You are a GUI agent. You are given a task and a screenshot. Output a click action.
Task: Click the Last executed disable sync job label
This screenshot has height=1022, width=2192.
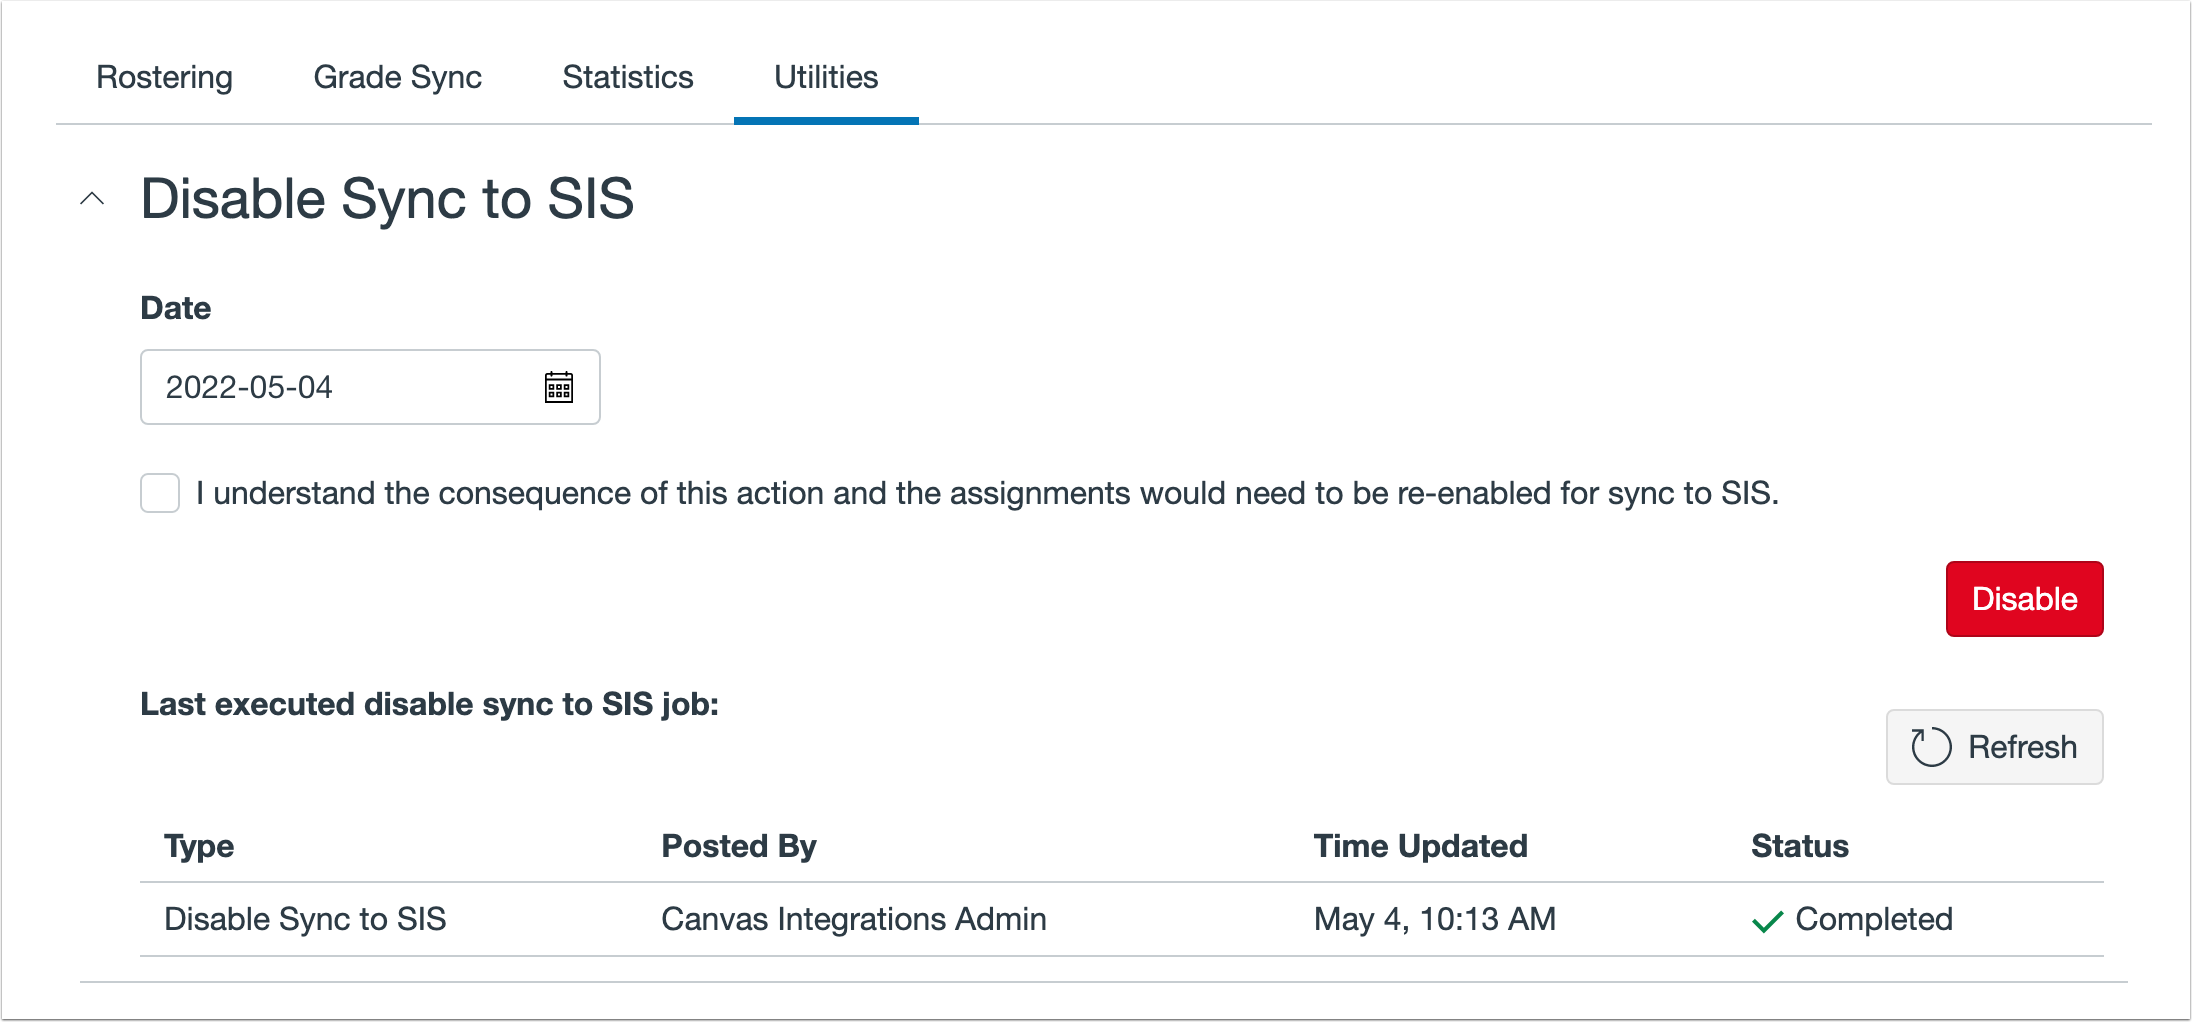[429, 704]
